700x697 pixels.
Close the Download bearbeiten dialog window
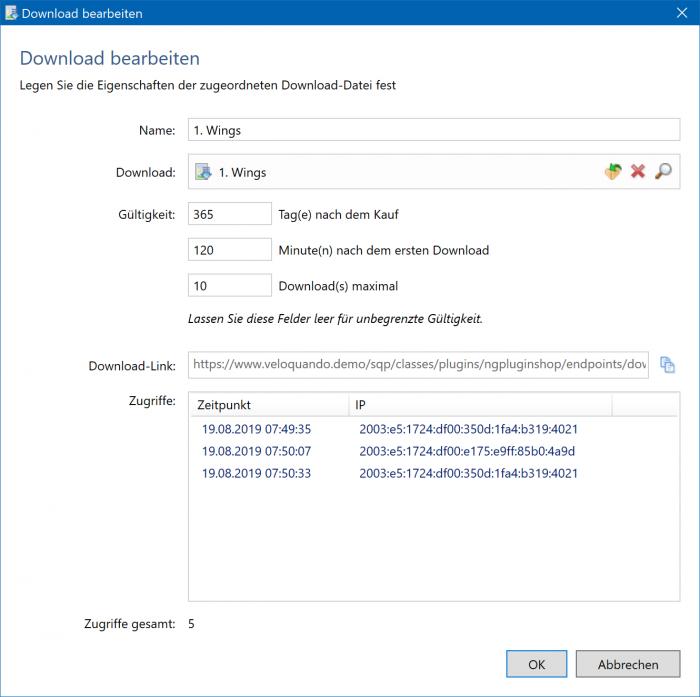tap(676, 14)
